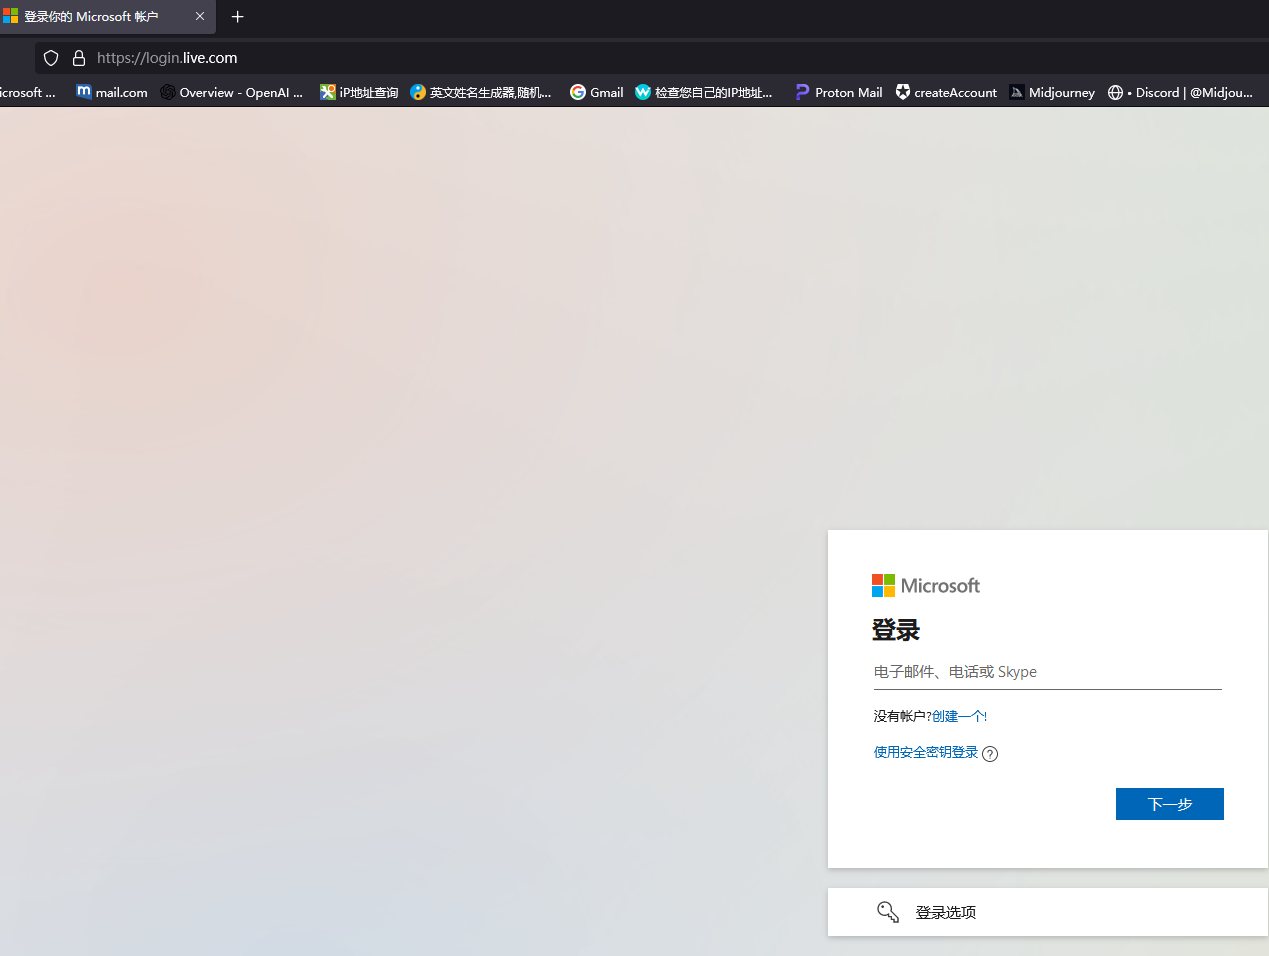Screen dimensions: 1269x956
Task: Click the OpenAI bookmark logo icon
Action: pos(168,92)
